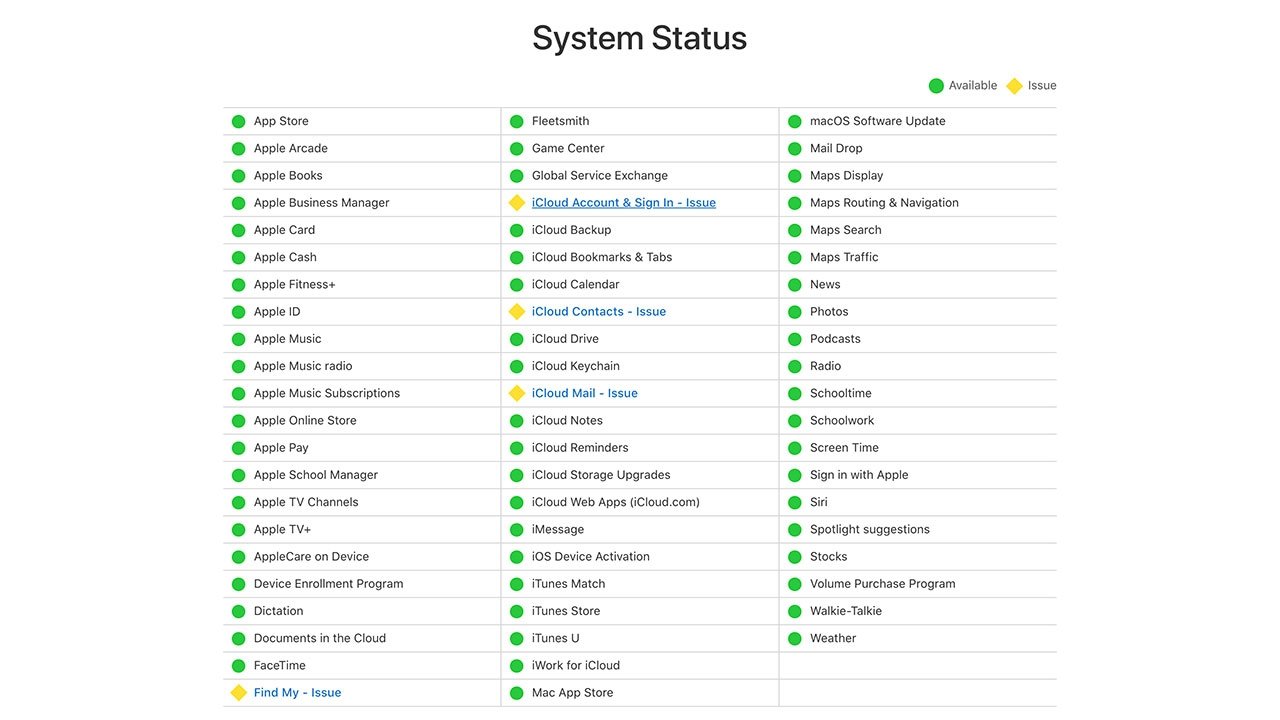Click the yellow Issue legend diamond
This screenshot has height=720, width=1280.
click(1014, 86)
